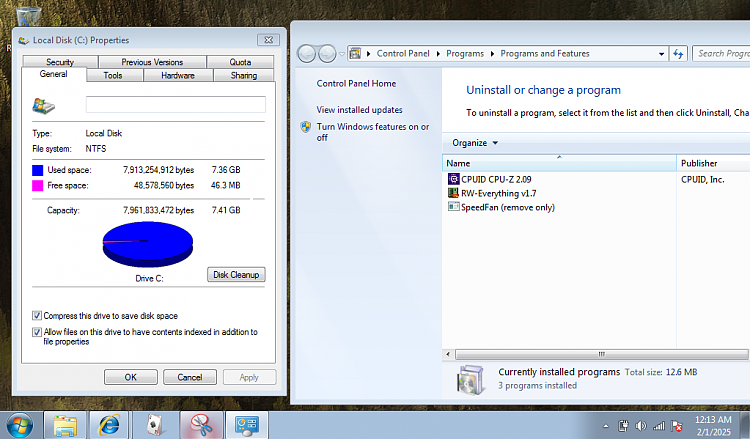The width and height of the screenshot is (750, 439).
Task: Open the recent pages dropdown next to Forward
Action: pos(342,54)
